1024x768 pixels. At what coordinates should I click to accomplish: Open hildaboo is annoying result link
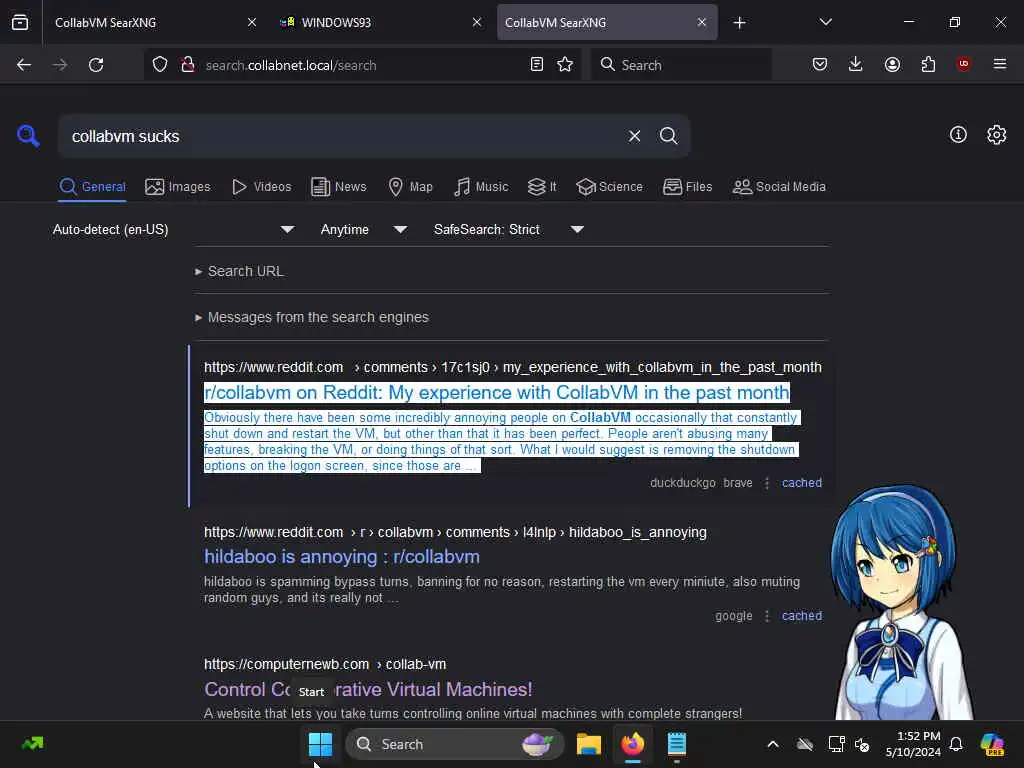(x=342, y=556)
